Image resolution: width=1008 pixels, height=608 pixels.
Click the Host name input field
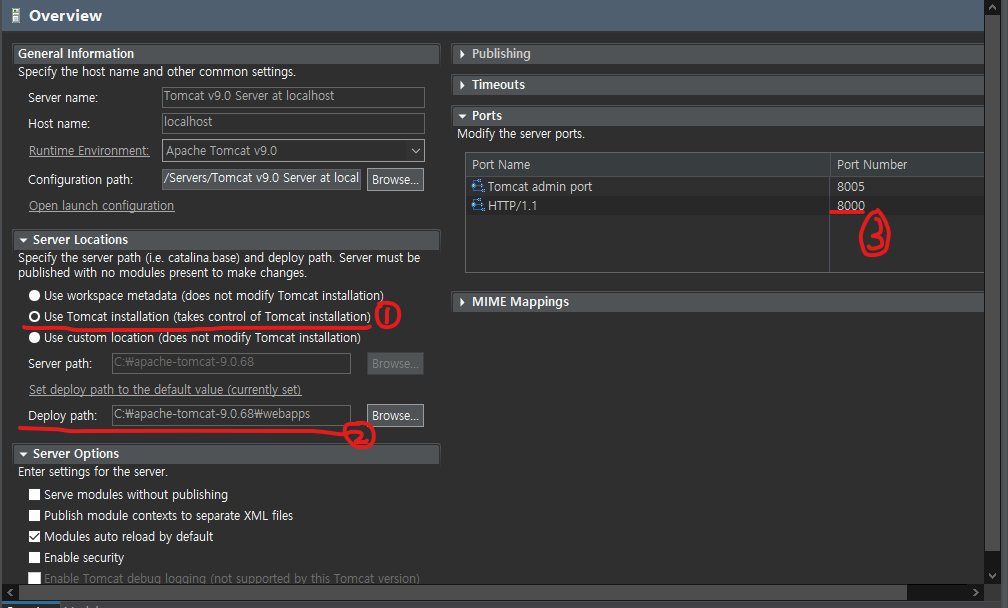[293, 123]
